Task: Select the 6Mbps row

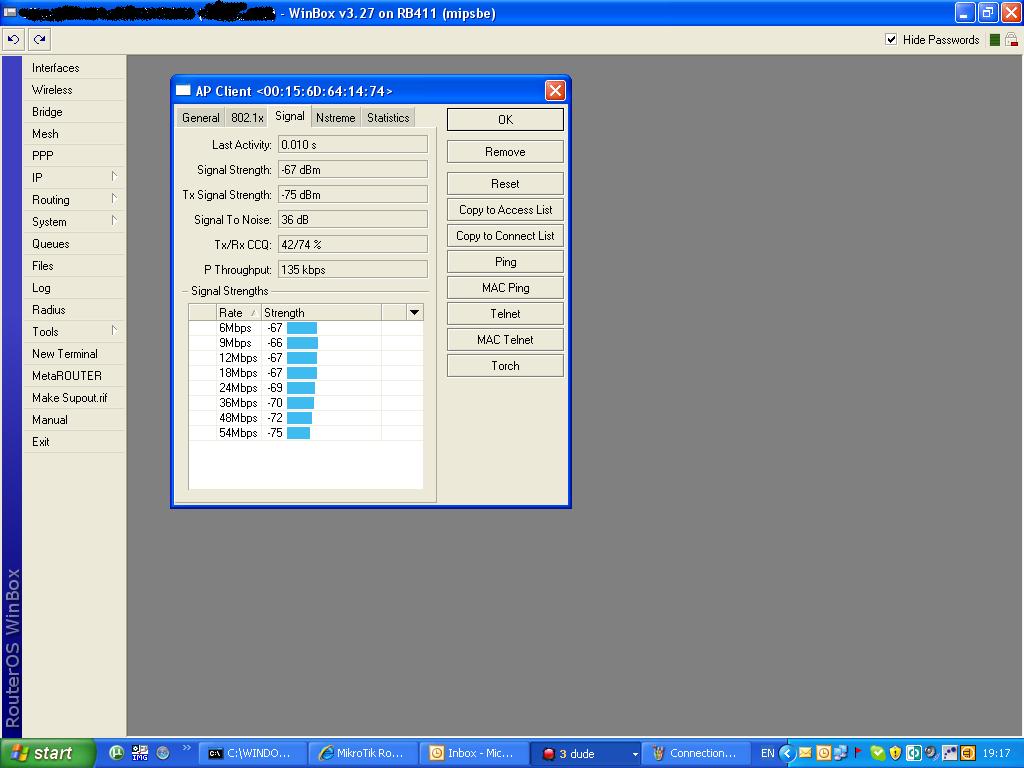Action: click(x=306, y=328)
